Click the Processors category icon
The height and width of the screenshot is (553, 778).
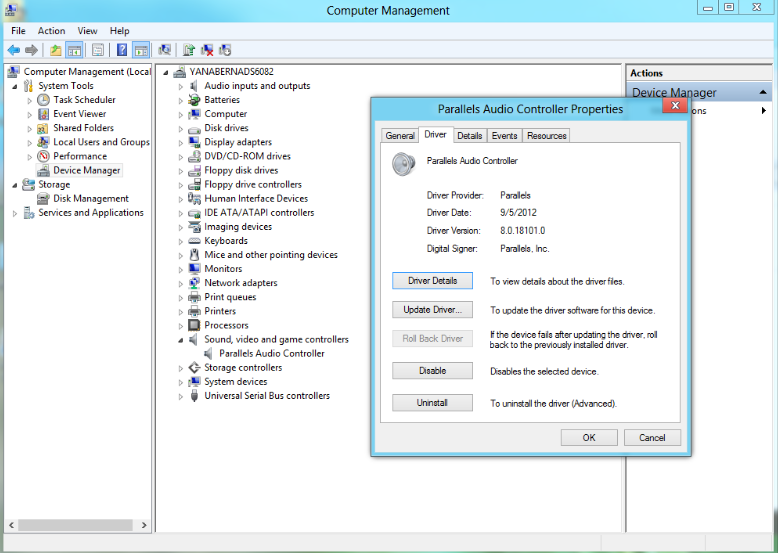194,325
